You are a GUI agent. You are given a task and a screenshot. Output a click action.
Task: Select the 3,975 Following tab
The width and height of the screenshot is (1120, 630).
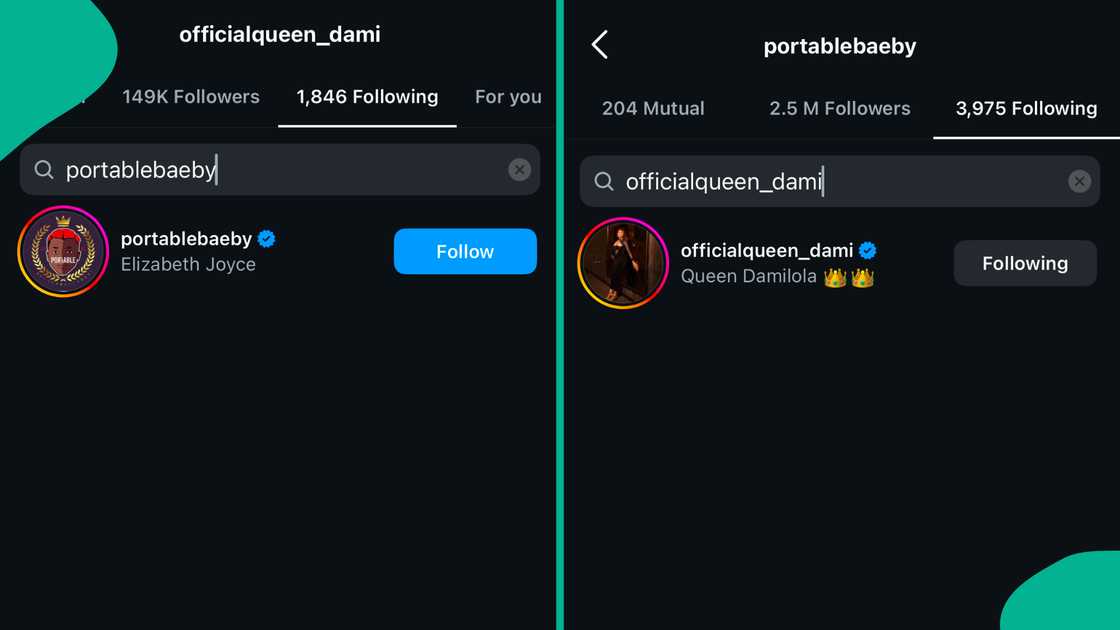click(x=1026, y=109)
